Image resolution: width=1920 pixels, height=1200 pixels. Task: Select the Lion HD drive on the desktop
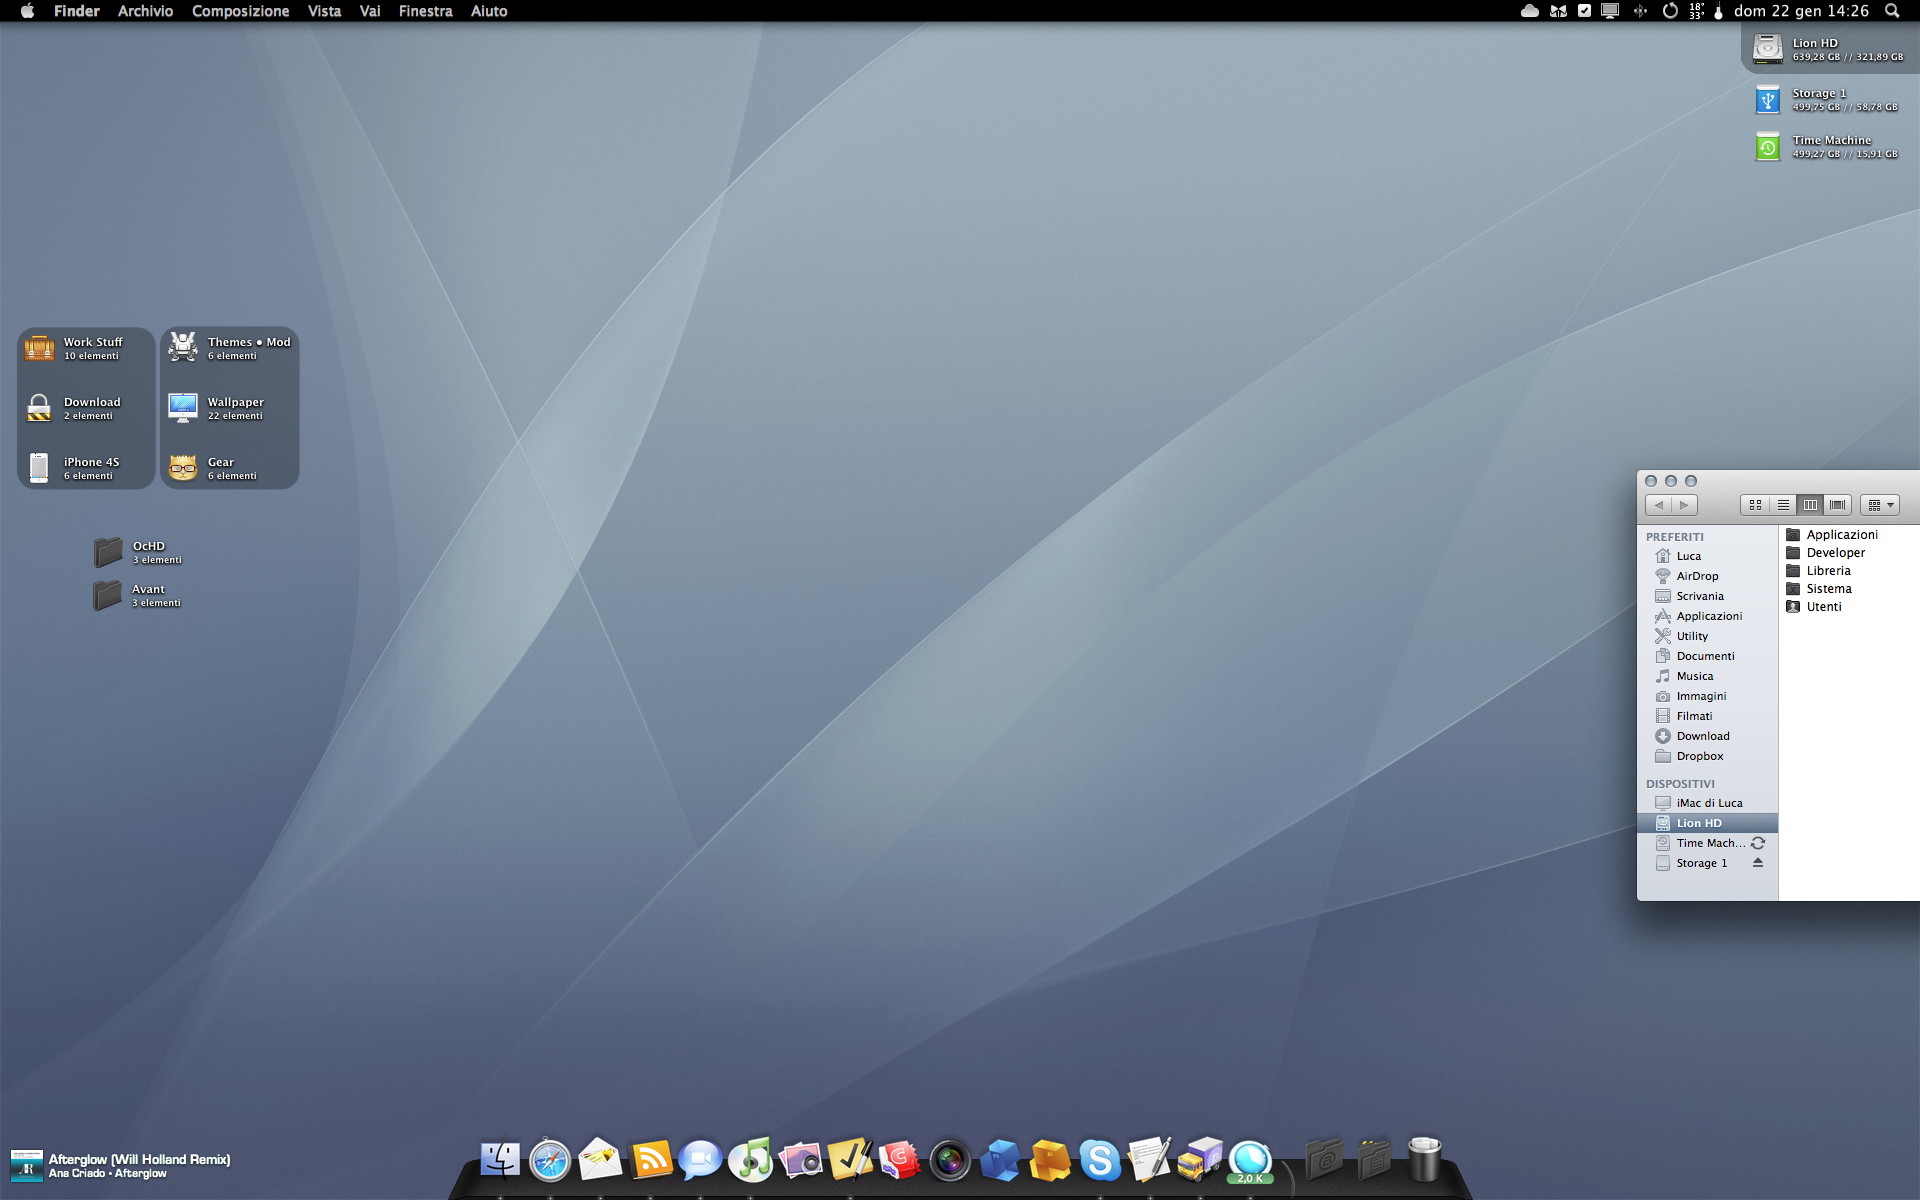tap(1829, 49)
